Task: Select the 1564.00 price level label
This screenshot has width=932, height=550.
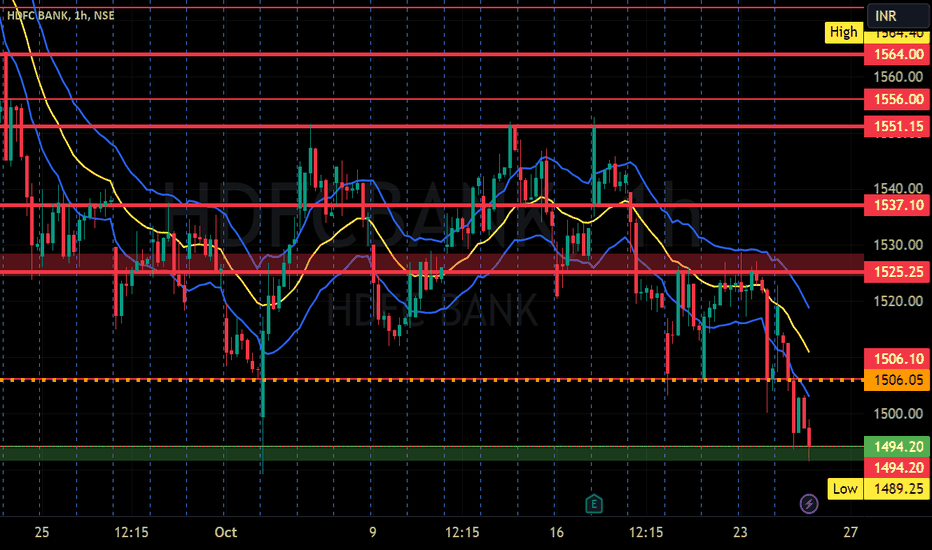Action: point(897,55)
